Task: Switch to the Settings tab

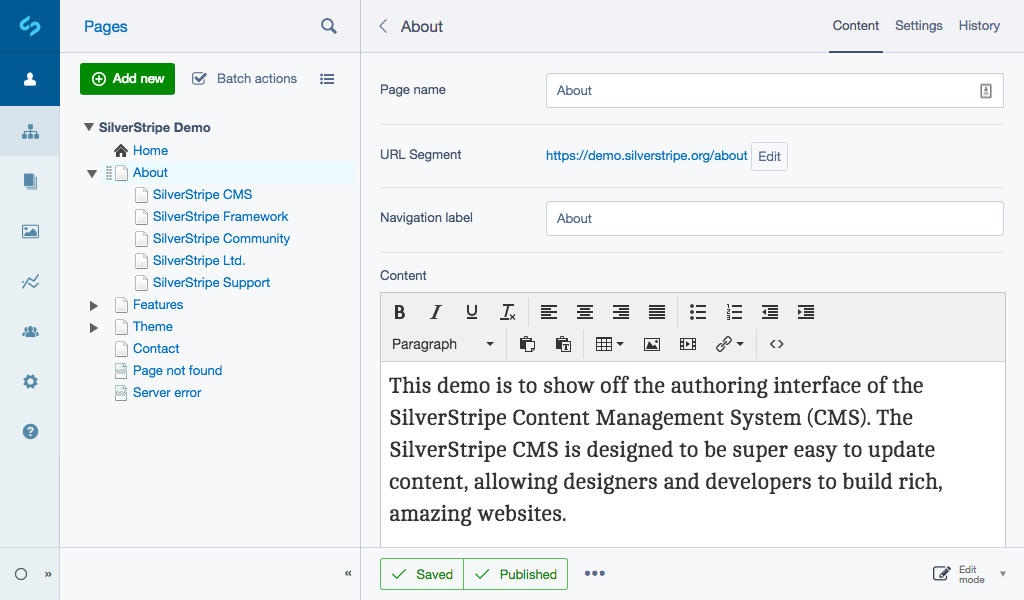Action: point(918,26)
